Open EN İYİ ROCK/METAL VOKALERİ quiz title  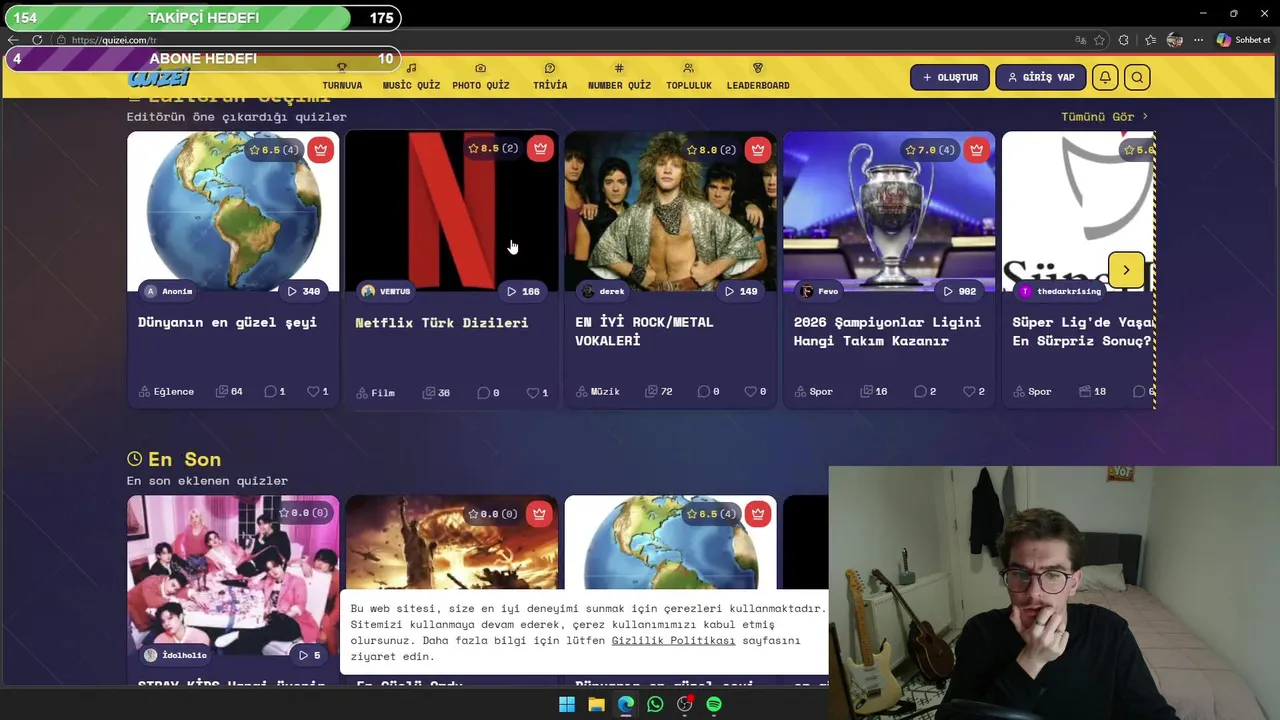[x=645, y=331]
